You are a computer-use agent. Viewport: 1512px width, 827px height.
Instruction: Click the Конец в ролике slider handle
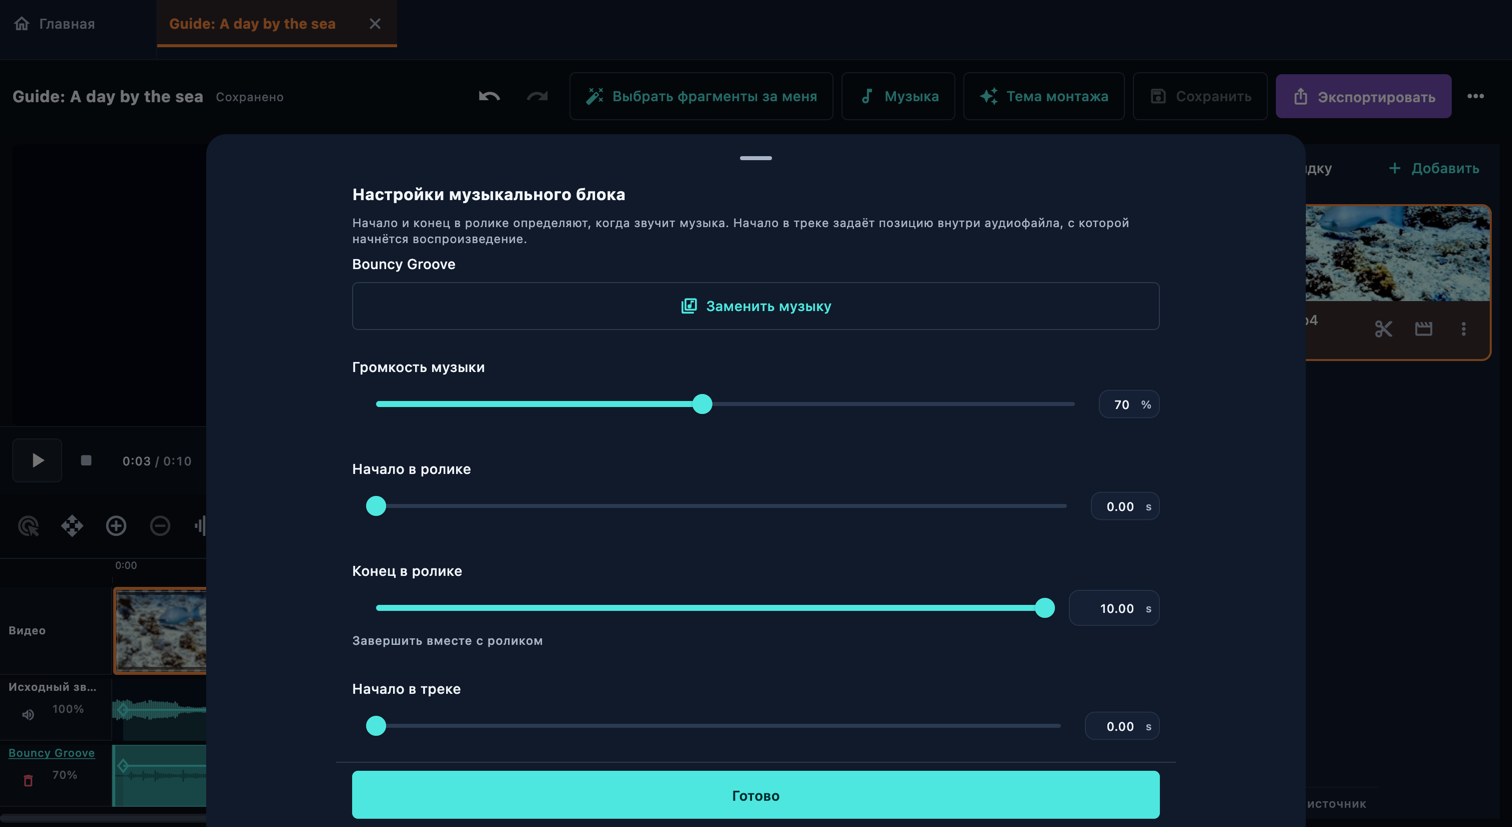(1045, 608)
